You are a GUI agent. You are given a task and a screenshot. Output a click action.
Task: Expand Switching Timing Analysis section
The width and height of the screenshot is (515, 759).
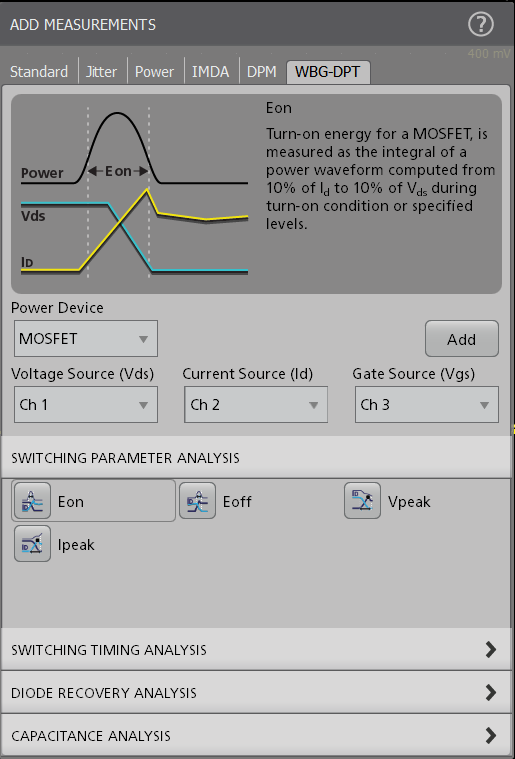256,649
